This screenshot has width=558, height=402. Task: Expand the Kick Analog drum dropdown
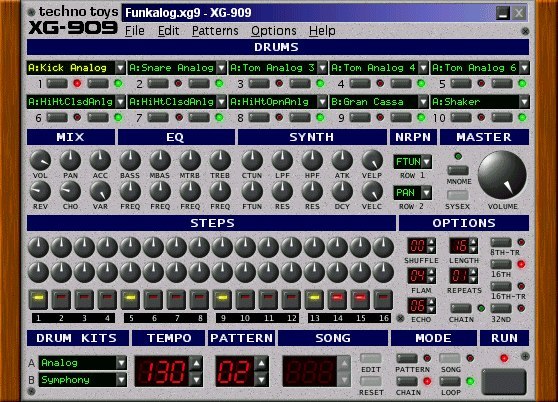tap(120, 68)
